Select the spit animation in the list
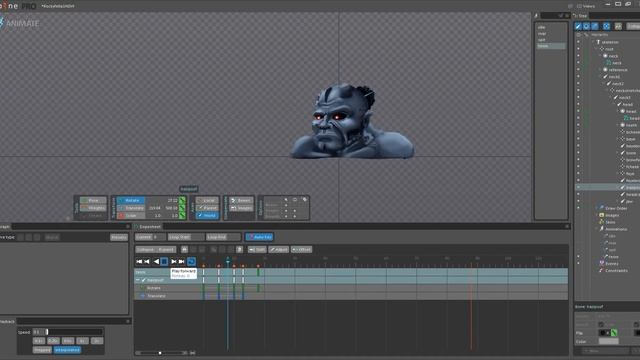This screenshot has width=640, height=360. click(551, 40)
